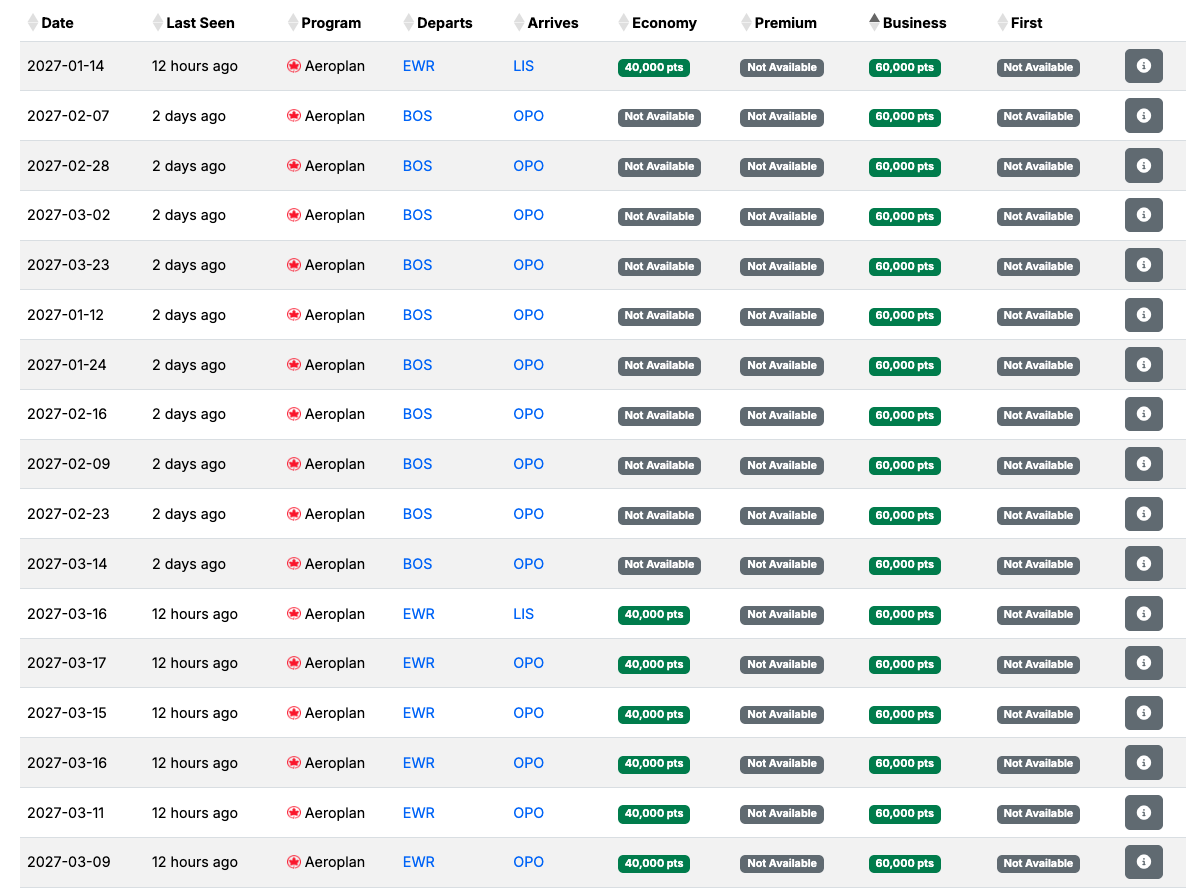Open info icon for 2027-03-09 flight
Viewport: 1204px width, 894px height.
[1144, 862]
